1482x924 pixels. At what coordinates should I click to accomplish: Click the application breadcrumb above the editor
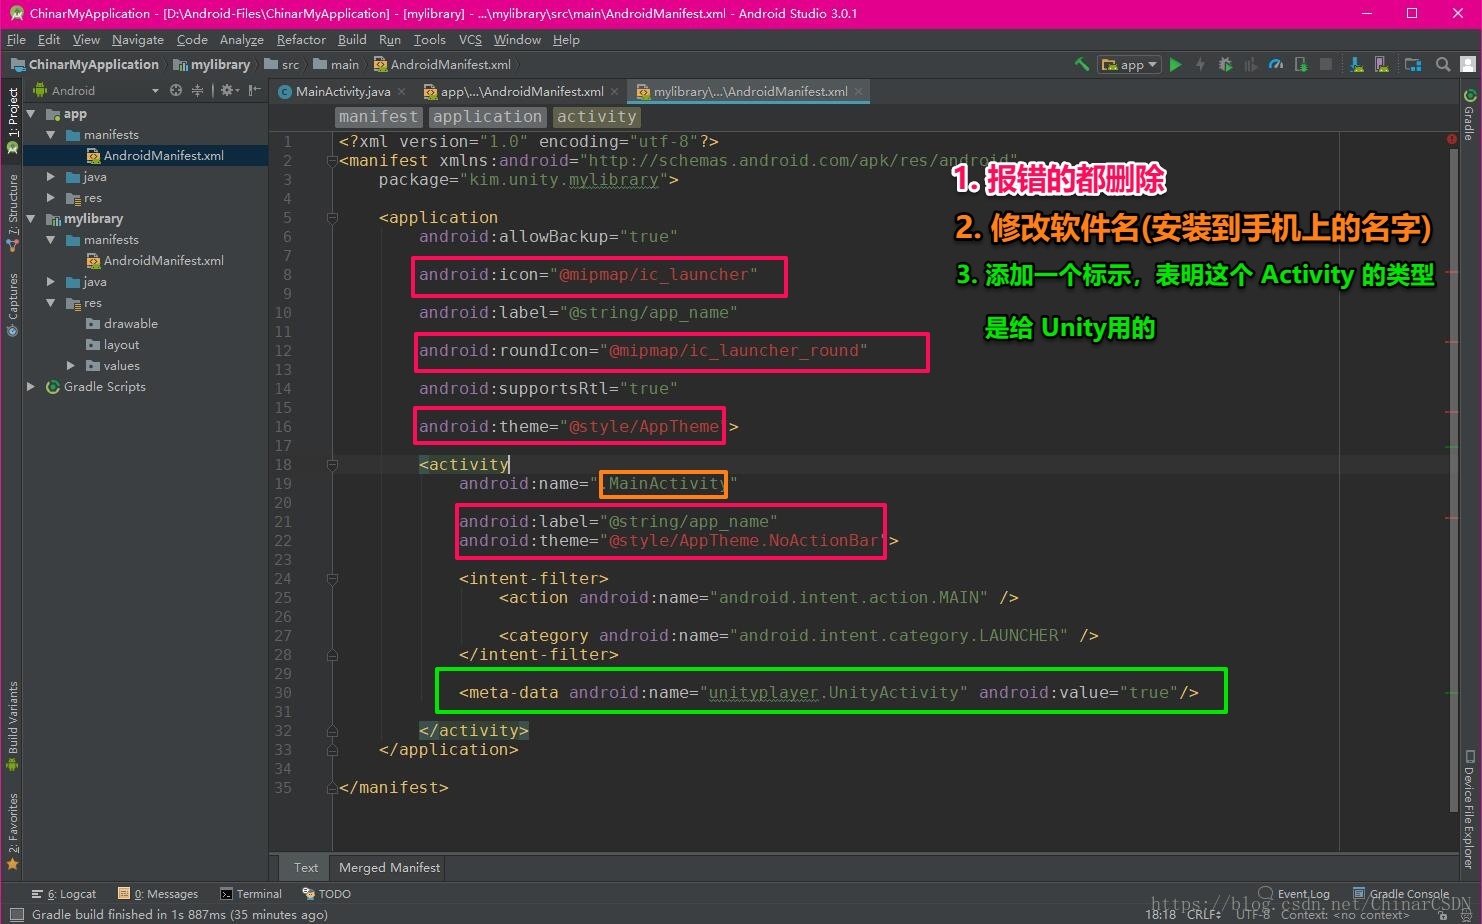pos(488,117)
